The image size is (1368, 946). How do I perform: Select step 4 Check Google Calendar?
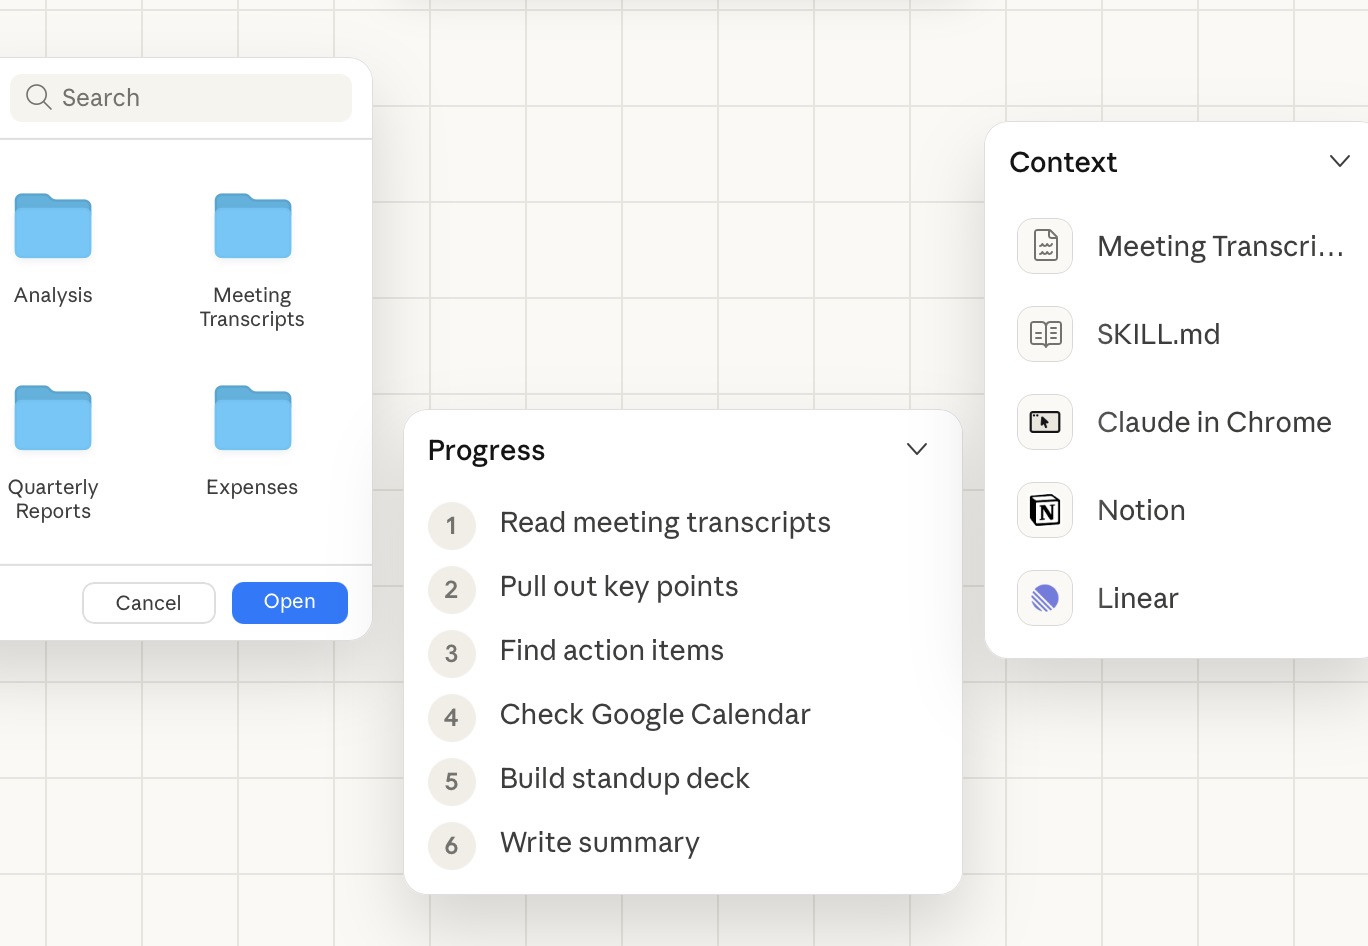coord(655,715)
